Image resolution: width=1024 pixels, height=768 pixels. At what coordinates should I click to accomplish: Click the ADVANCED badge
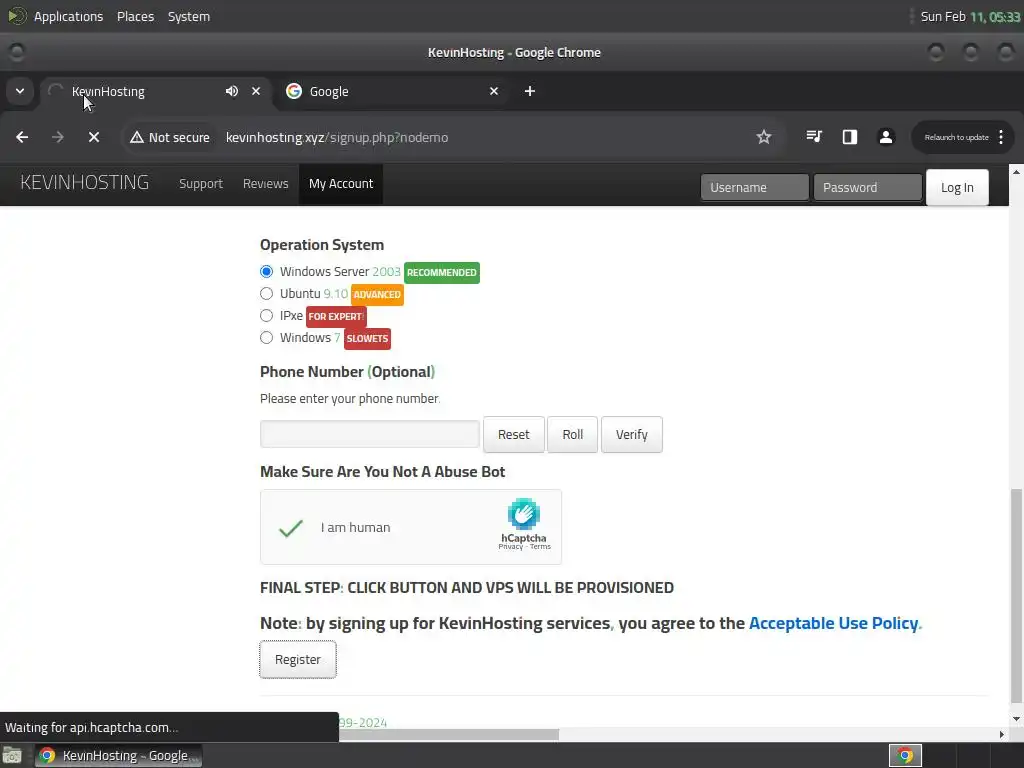pyautogui.click(x=377, y=295)
